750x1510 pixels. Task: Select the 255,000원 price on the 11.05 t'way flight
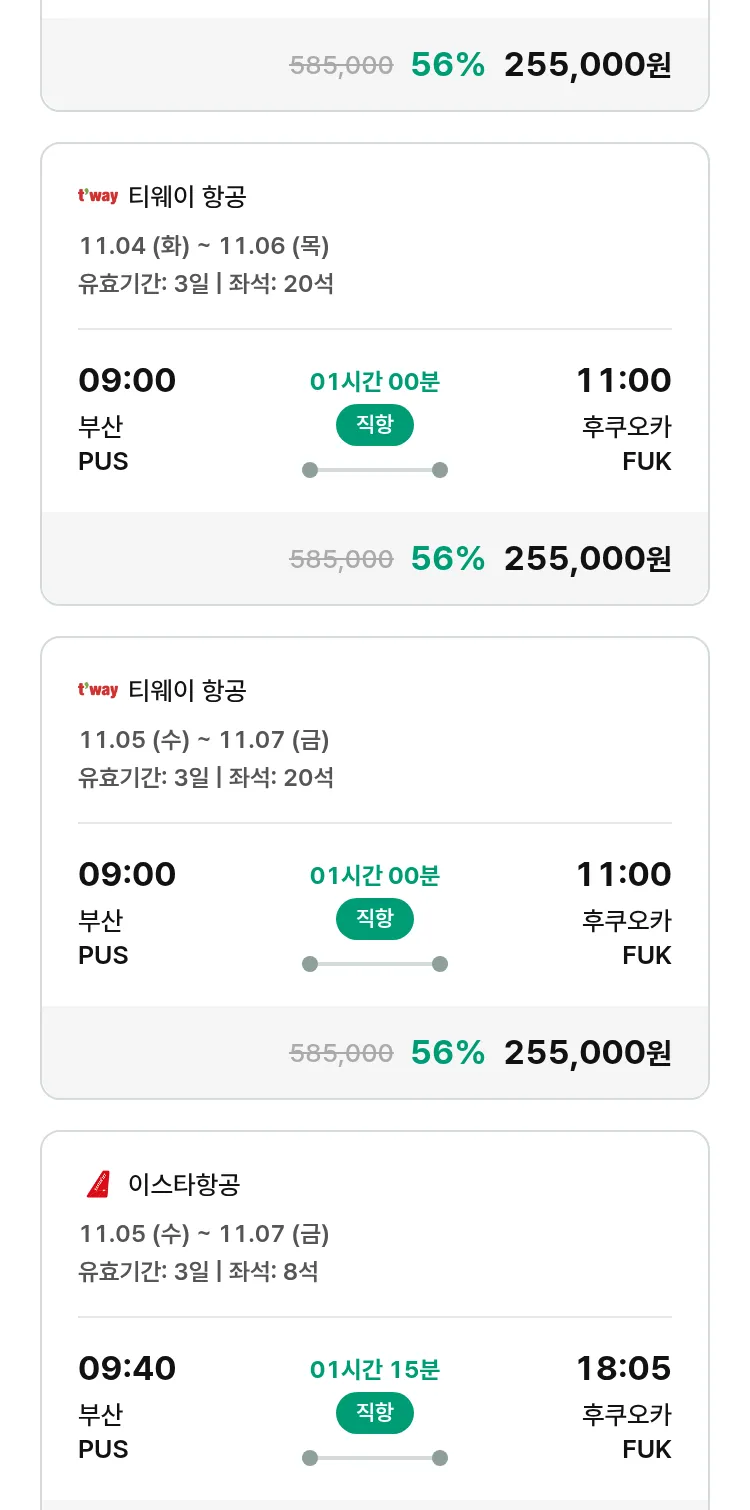pyautogui.click(x=587, y=1052)
